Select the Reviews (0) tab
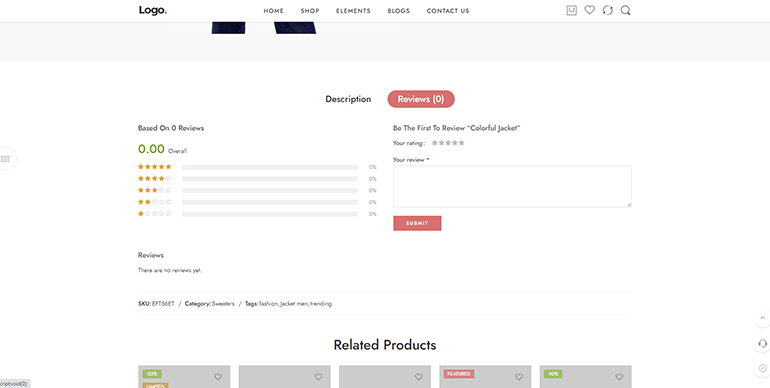Image resolution: width=770 pixels, height=388 pixels. tap(421, 99)
